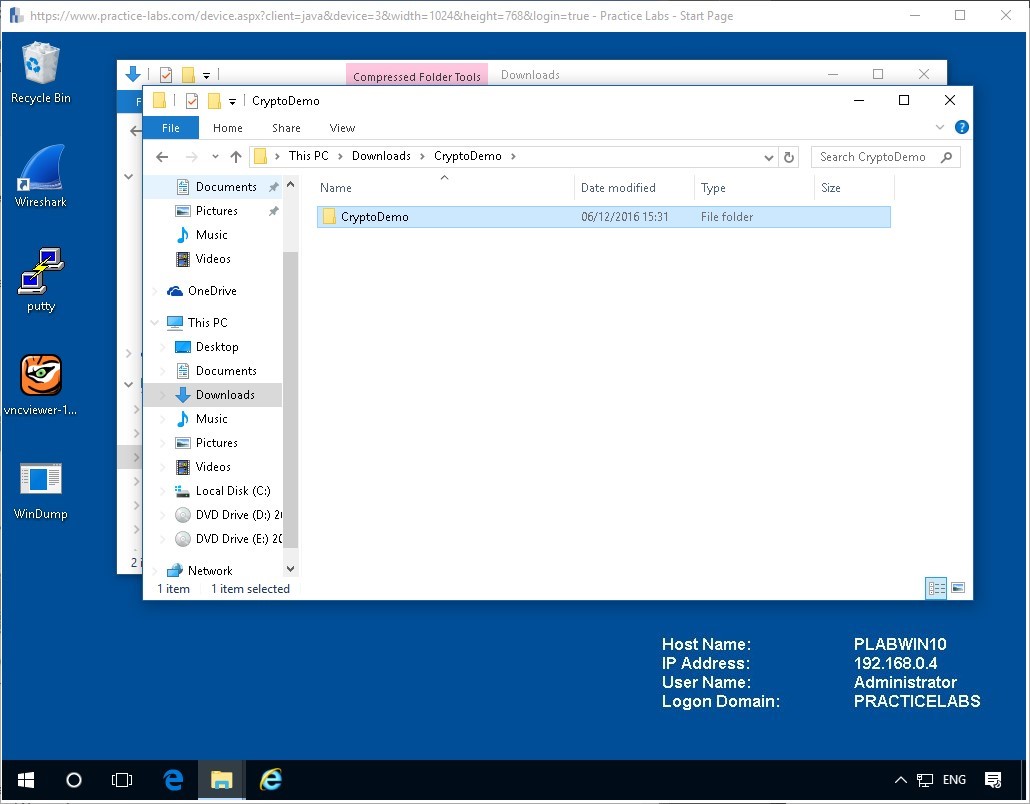1030x804 pixels.
Task: Click inside the Search CryptoDemo box
Action: [x=880, y=157]
